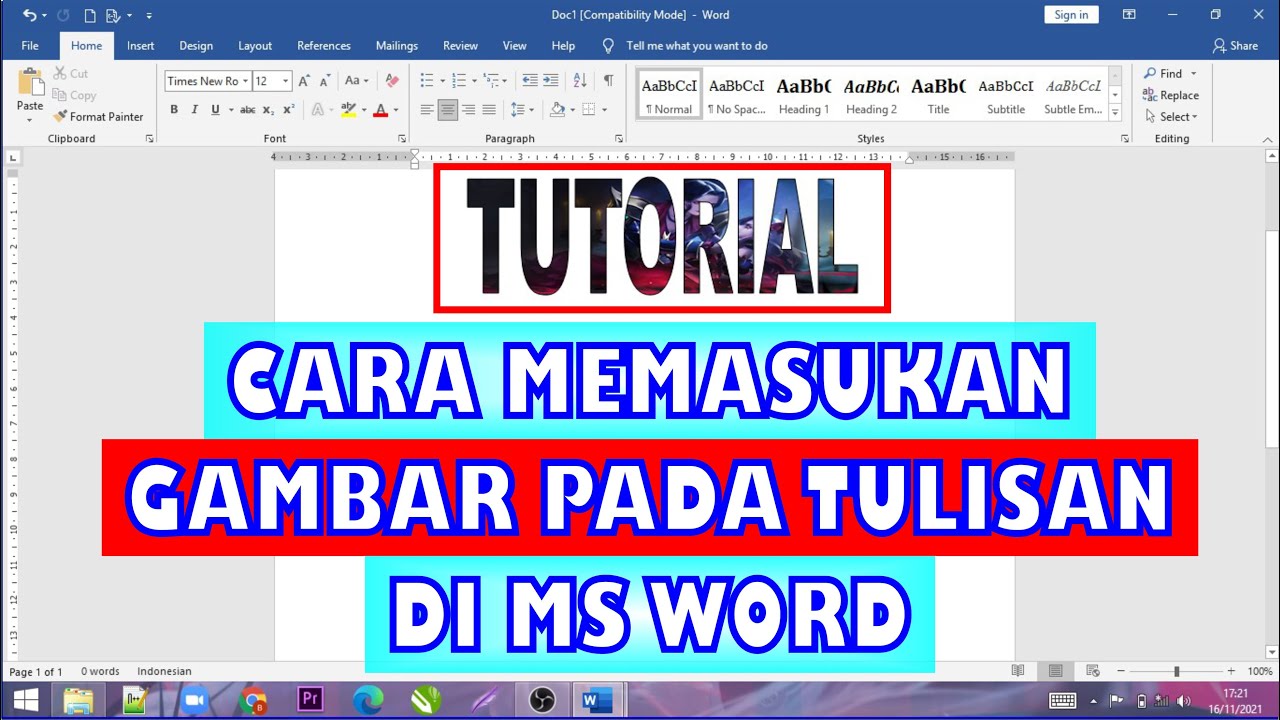Click the Sign in button
Image resolution: width=1280 pixels, height=720 pixels.
pos(1071,15)
